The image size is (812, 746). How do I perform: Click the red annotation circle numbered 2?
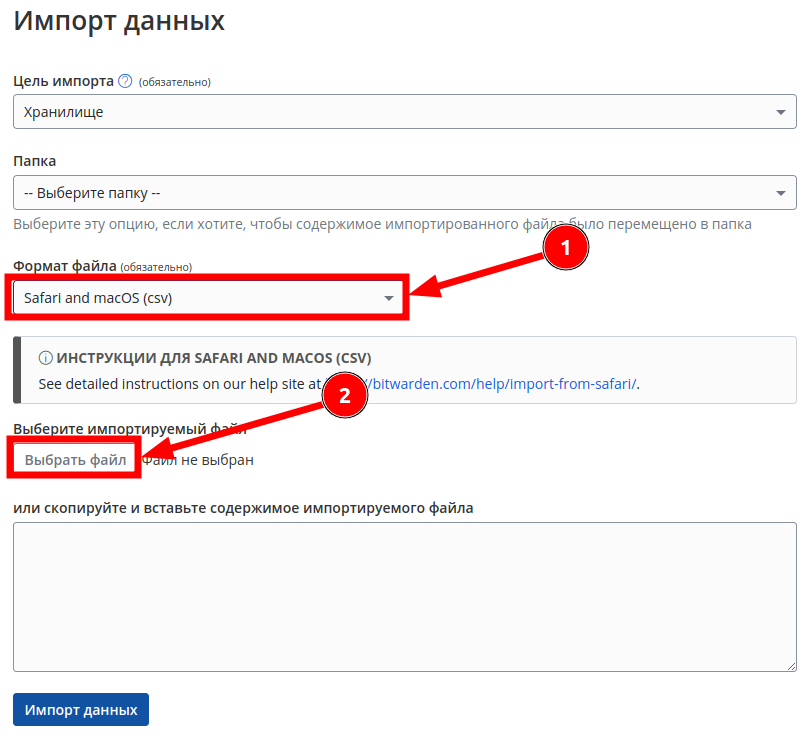click(345, 395)
